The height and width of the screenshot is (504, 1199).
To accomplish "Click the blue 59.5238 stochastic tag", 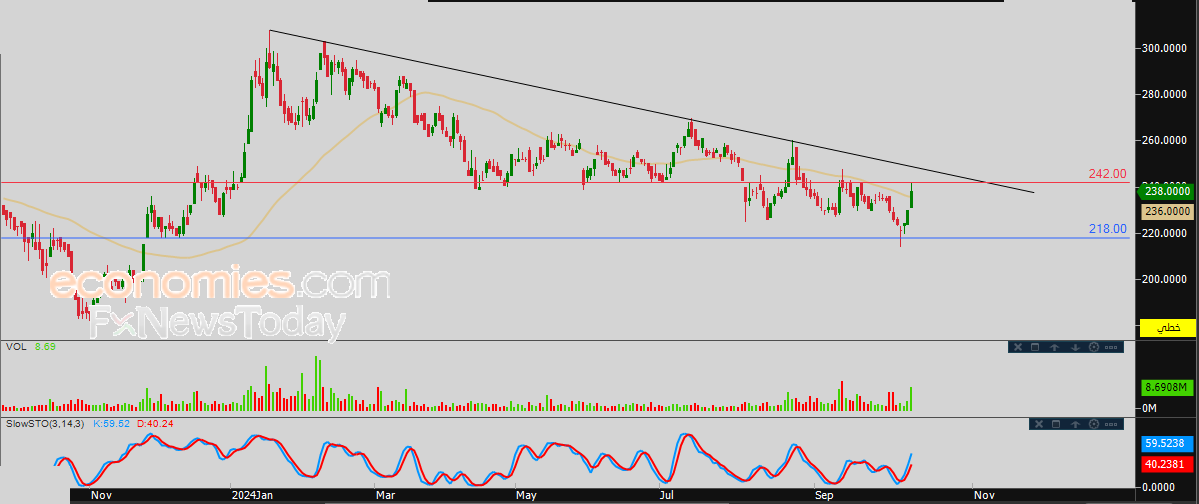I will (1168, 443).
